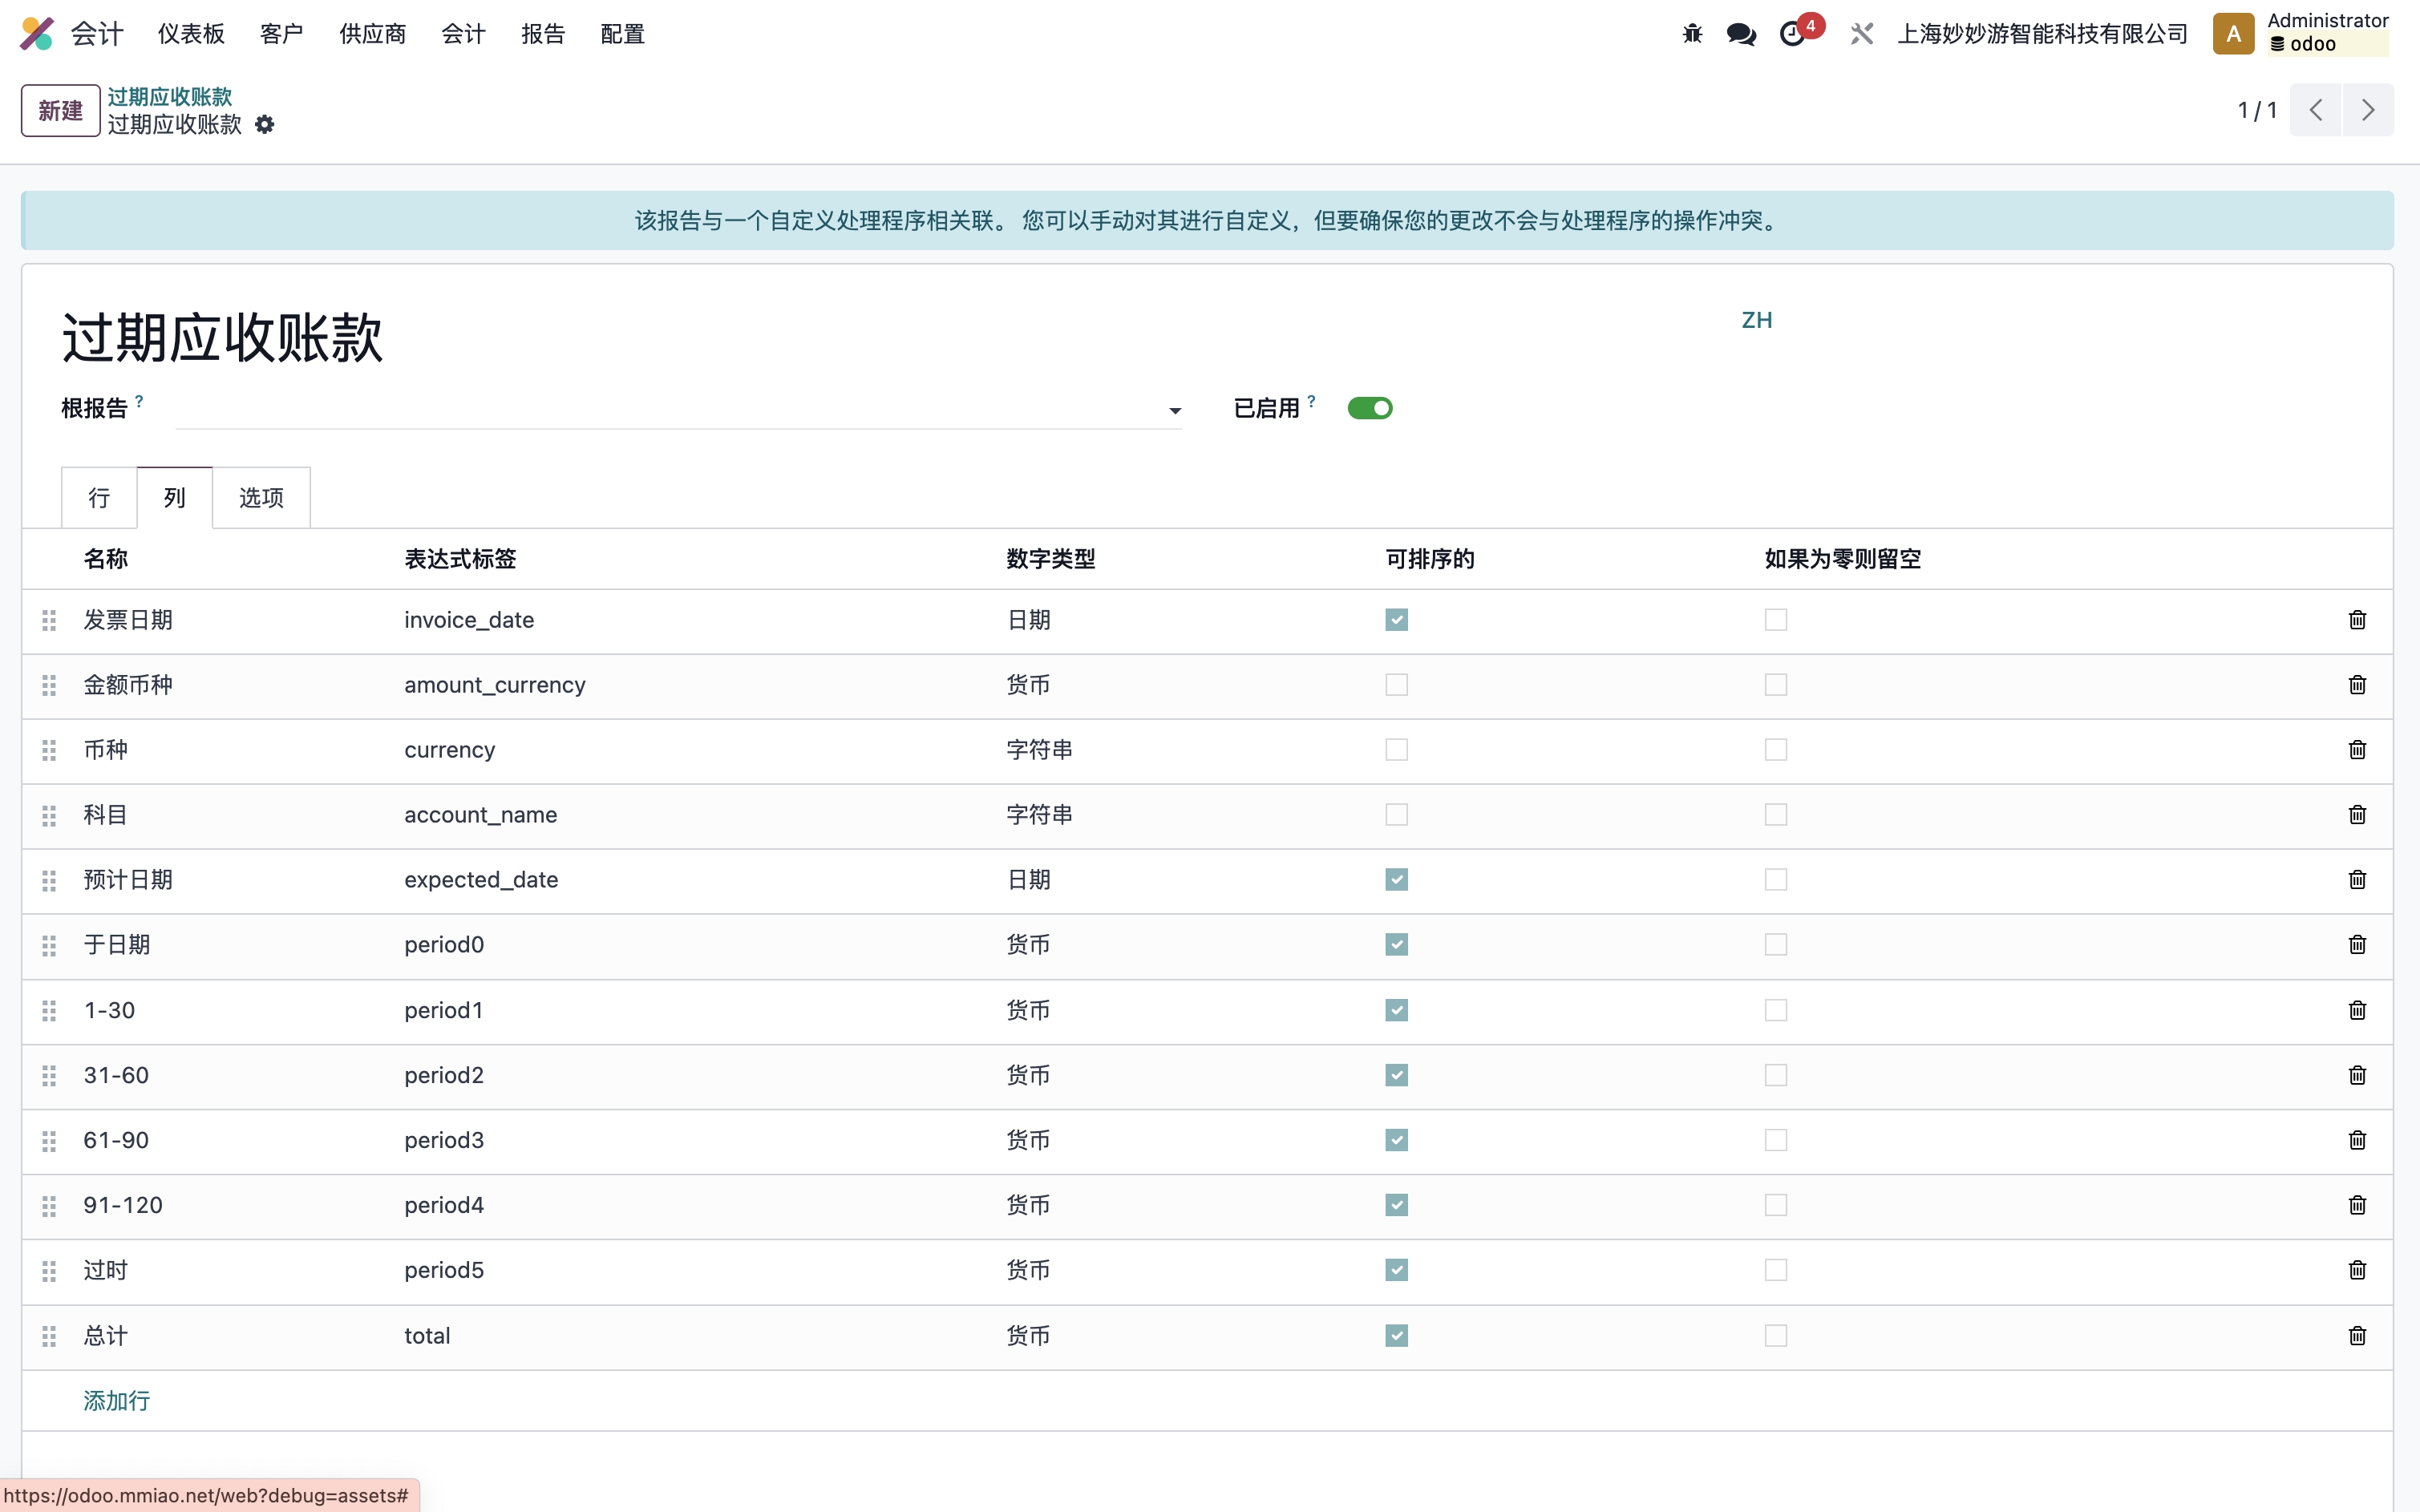2420x1512 pixels.
Task: Open the 报告 menu
Action: coord(543,34)
